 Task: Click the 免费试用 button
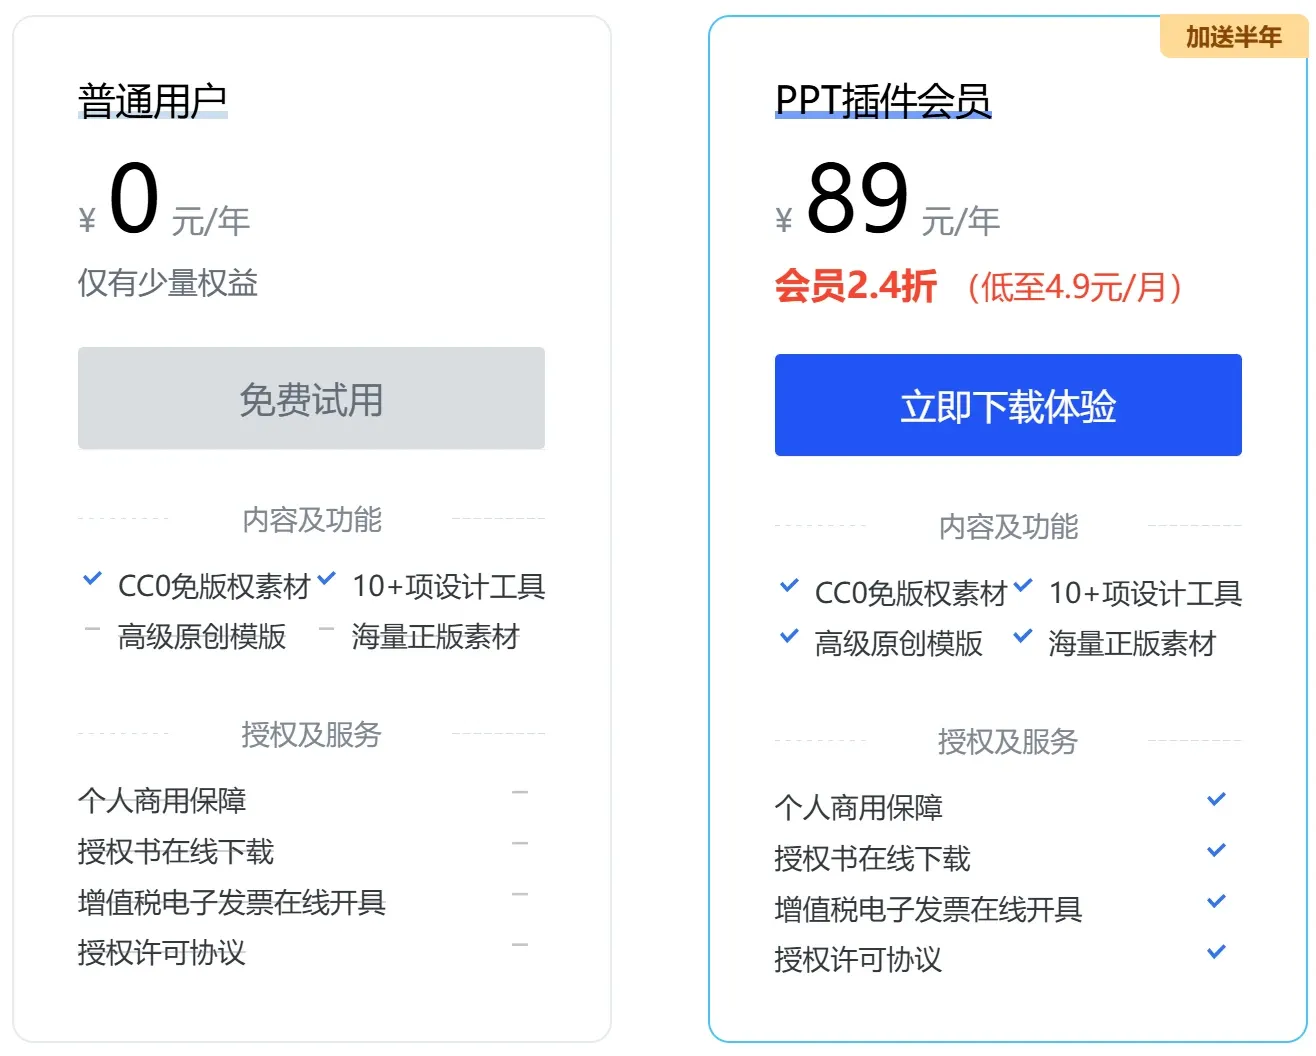coord(310,399)
